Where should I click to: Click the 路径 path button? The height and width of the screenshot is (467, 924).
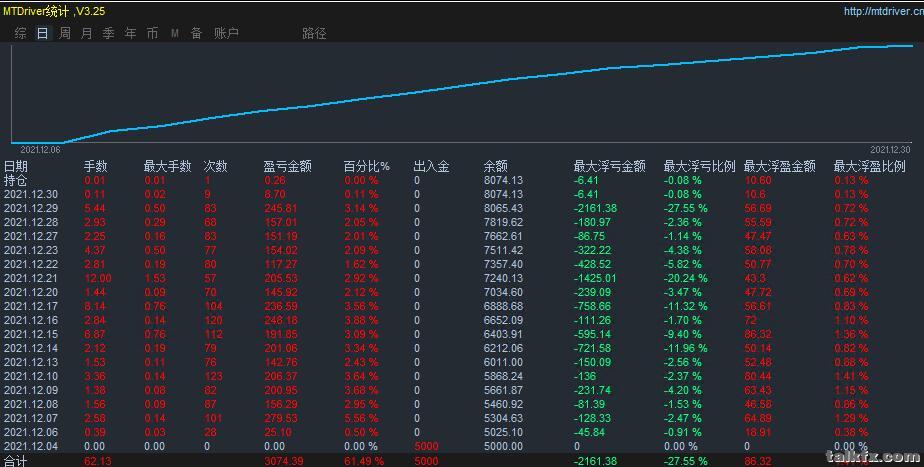[314, 33]
